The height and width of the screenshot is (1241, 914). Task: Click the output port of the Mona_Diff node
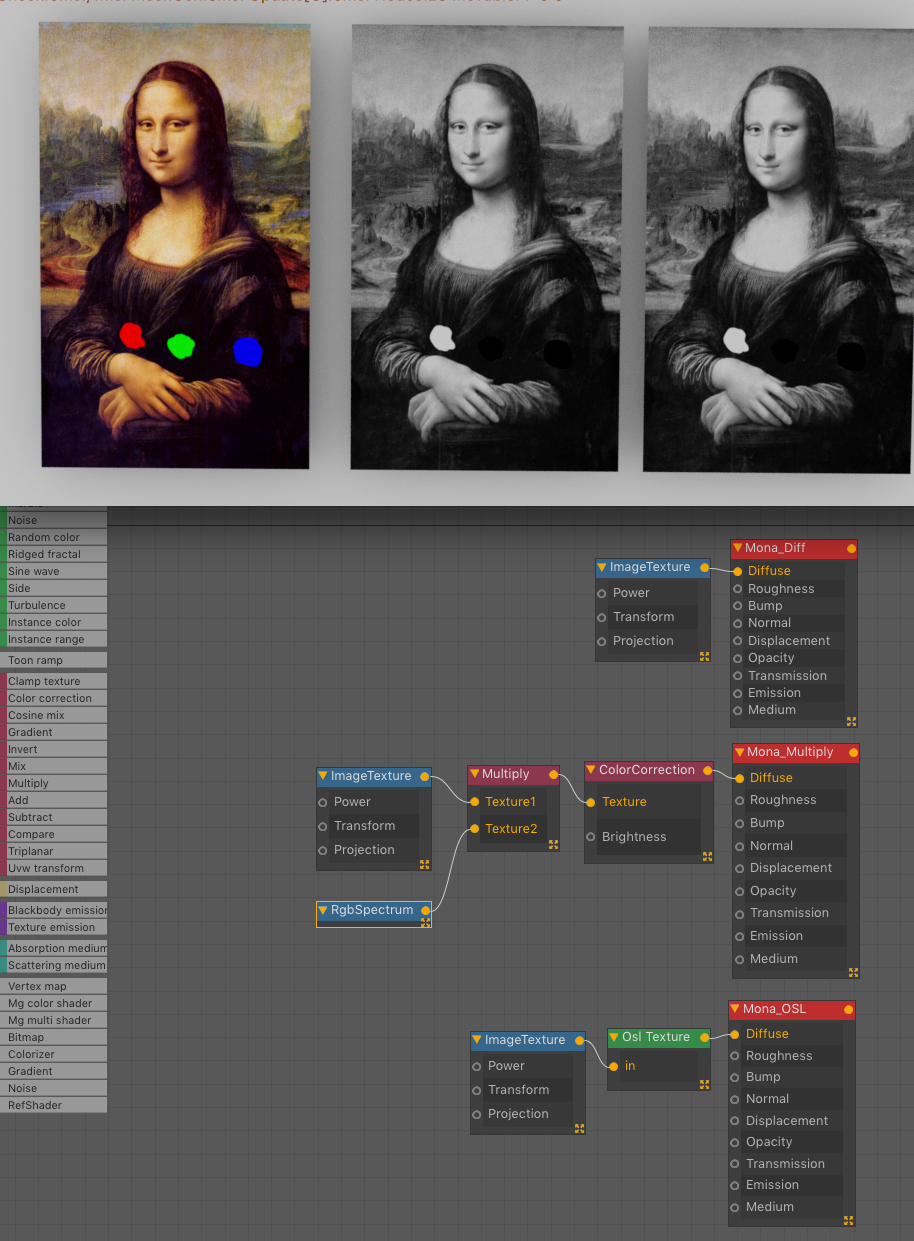(851, 548)
